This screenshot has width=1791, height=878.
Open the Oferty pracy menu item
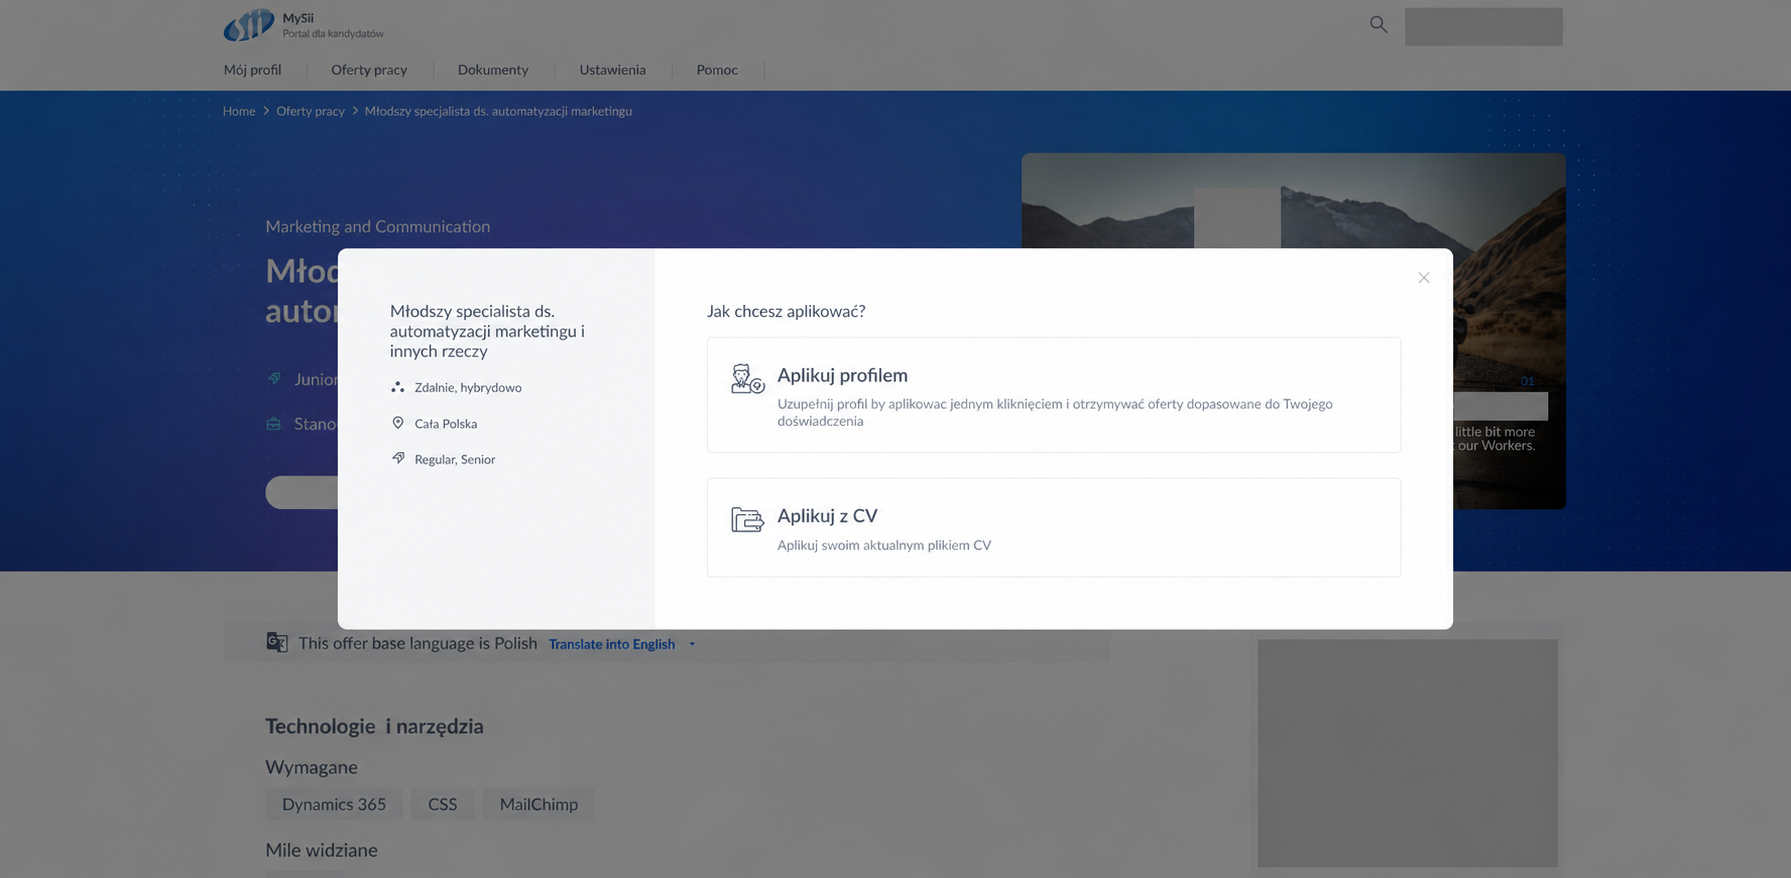(369, 70)
